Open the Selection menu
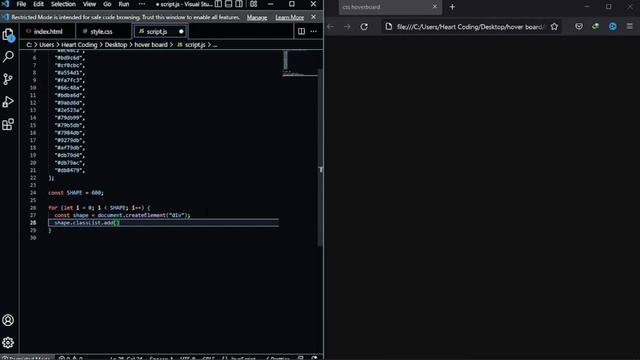Viewport: 640px width, 360px height. pyautogui.click(x=63, y=4)
